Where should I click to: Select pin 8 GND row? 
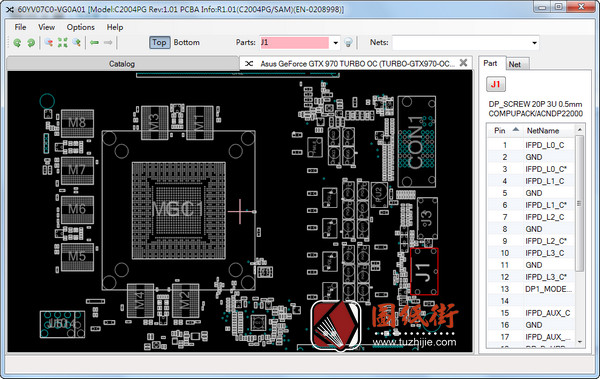click(x=531, y=229)
